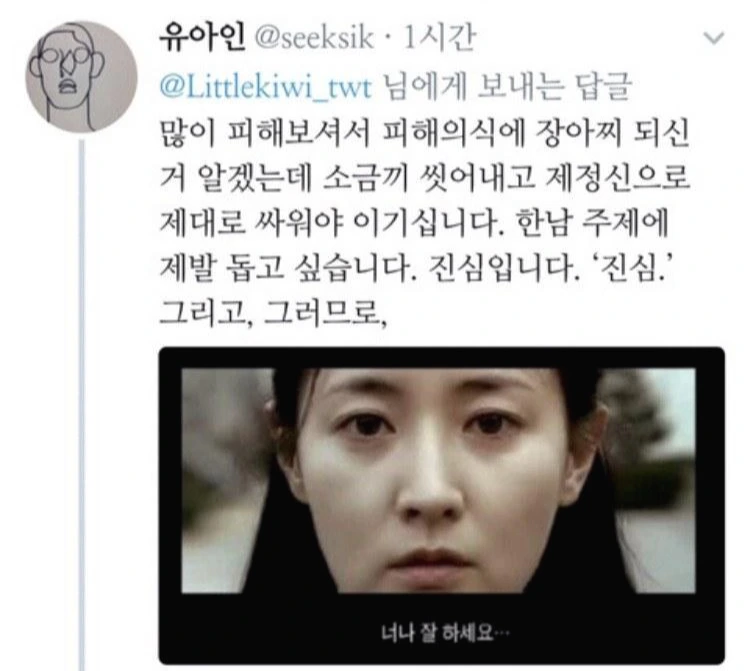Click the @seeksik handle
750x671 pixels.
tap(314, 38)
